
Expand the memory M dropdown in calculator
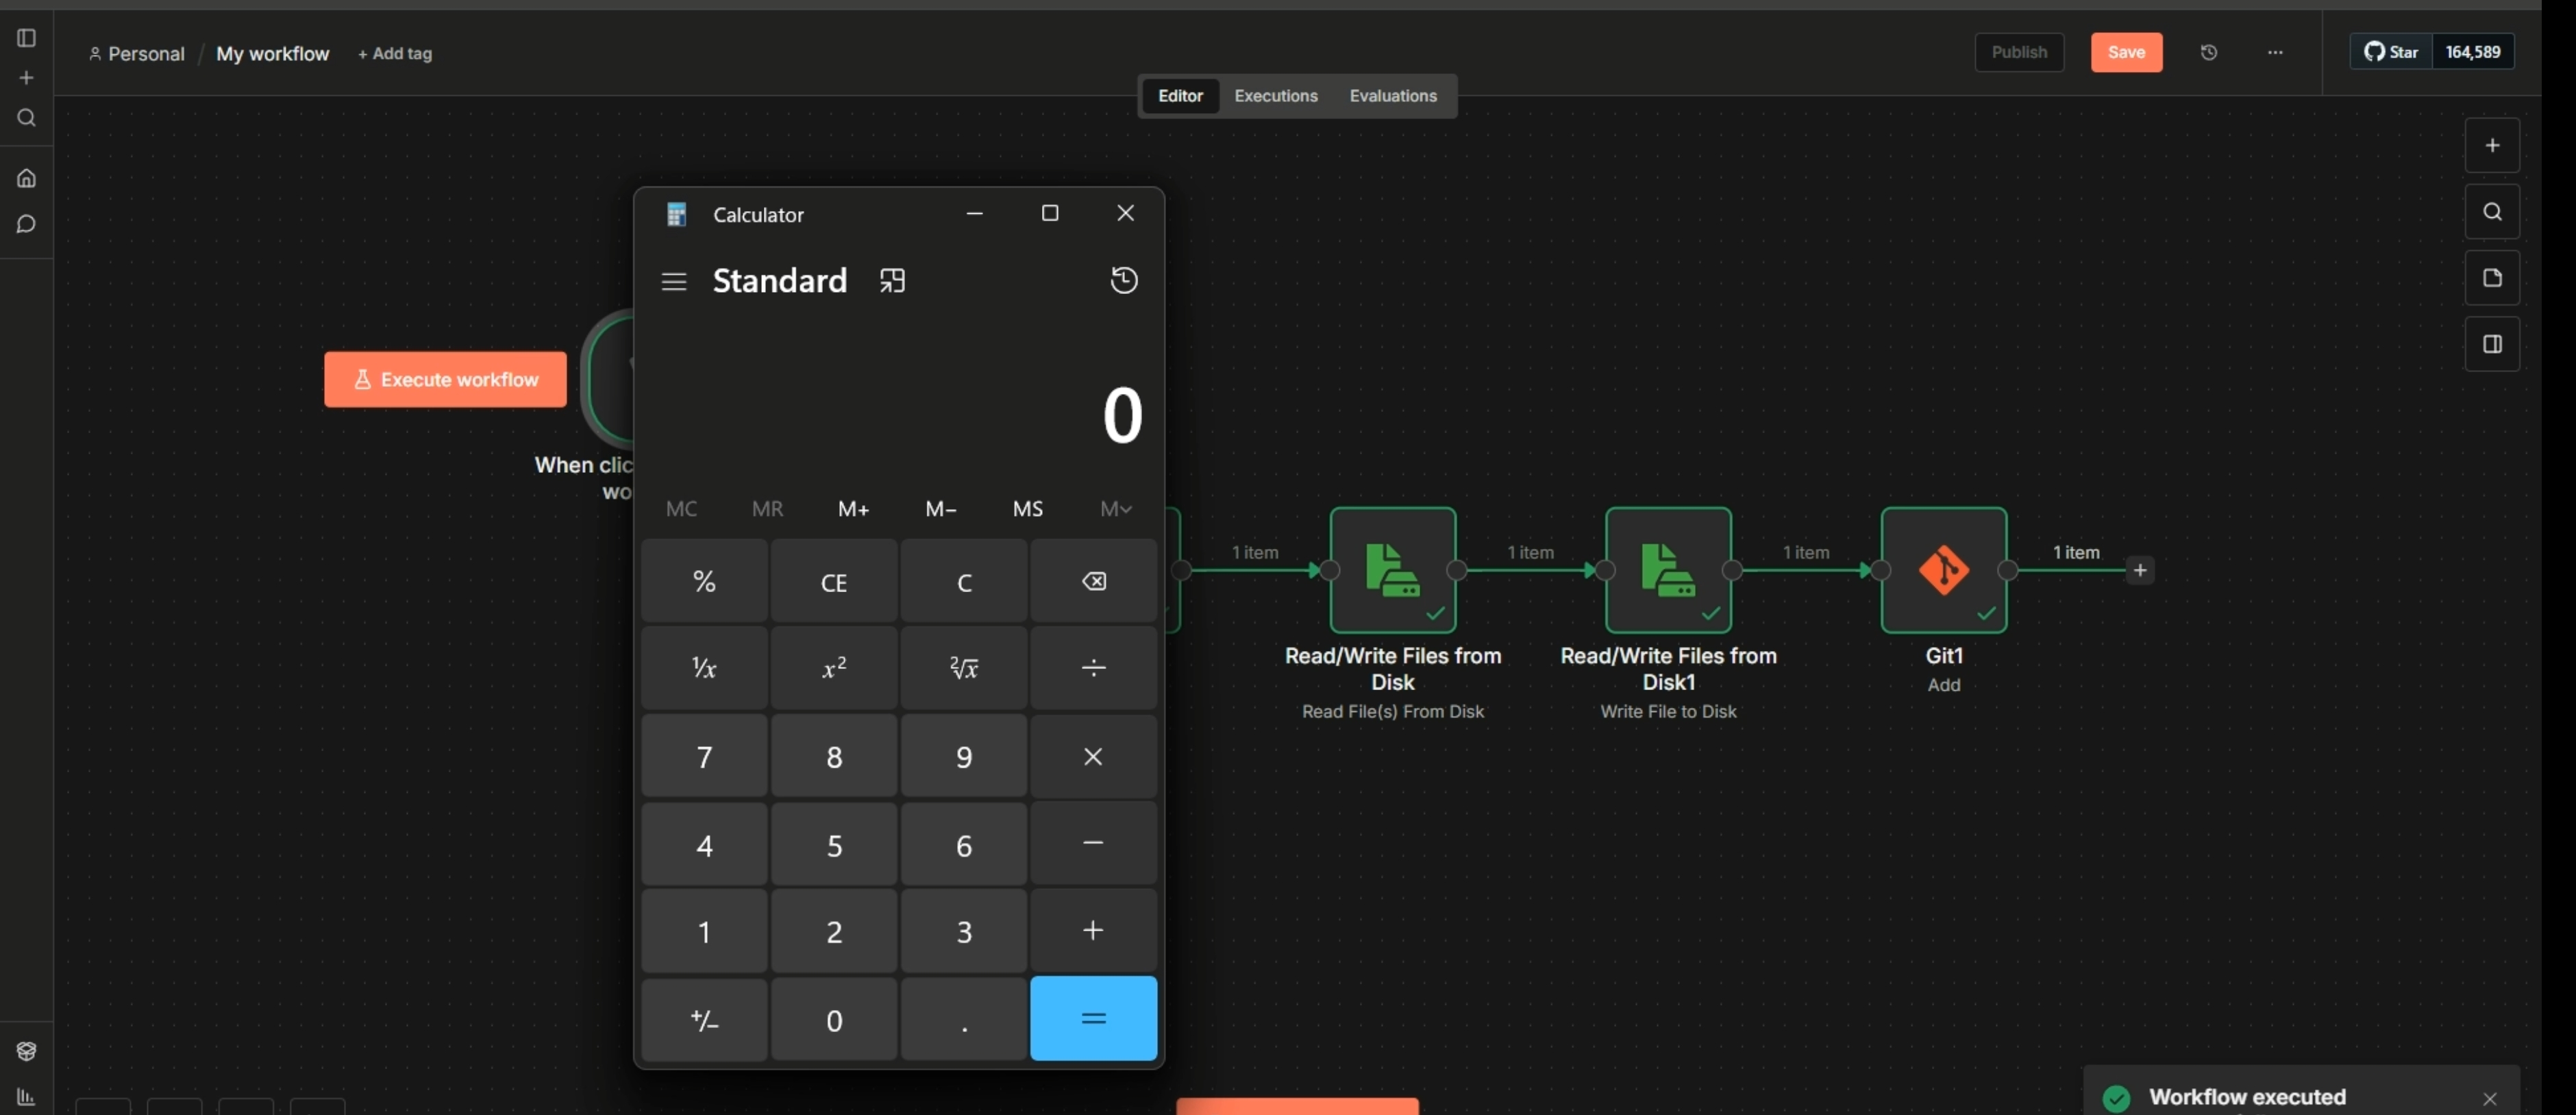[x=1115, y=509]
